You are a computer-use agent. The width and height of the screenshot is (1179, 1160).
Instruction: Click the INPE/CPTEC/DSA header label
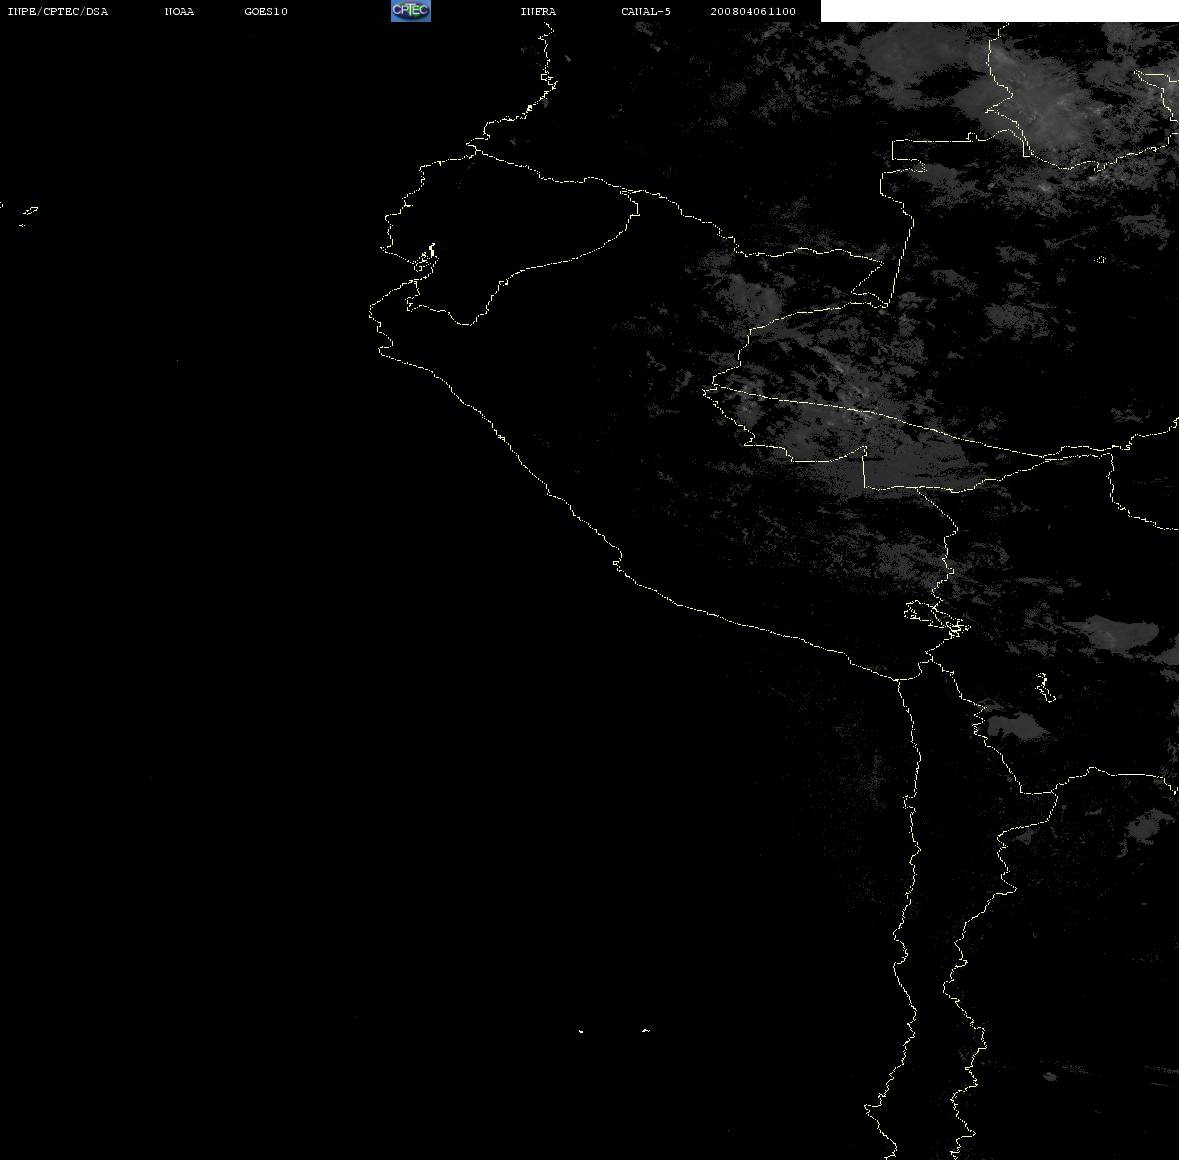[x=58, y=11]
